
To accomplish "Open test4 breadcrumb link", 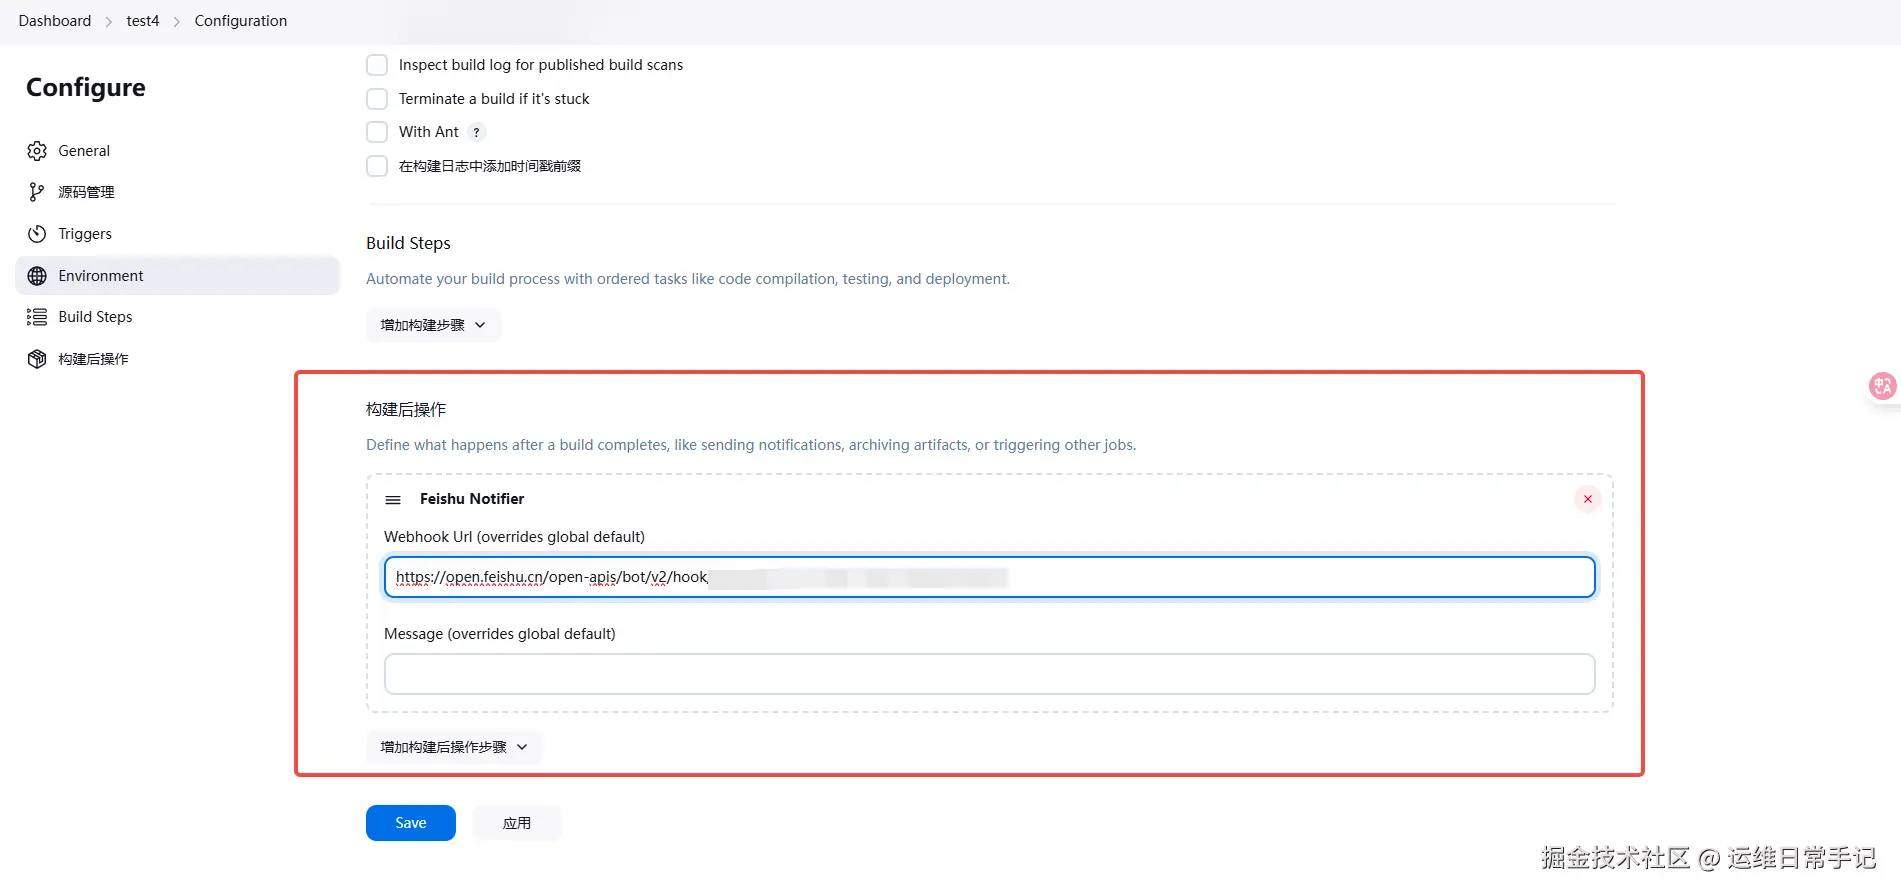I will (143, 21).
